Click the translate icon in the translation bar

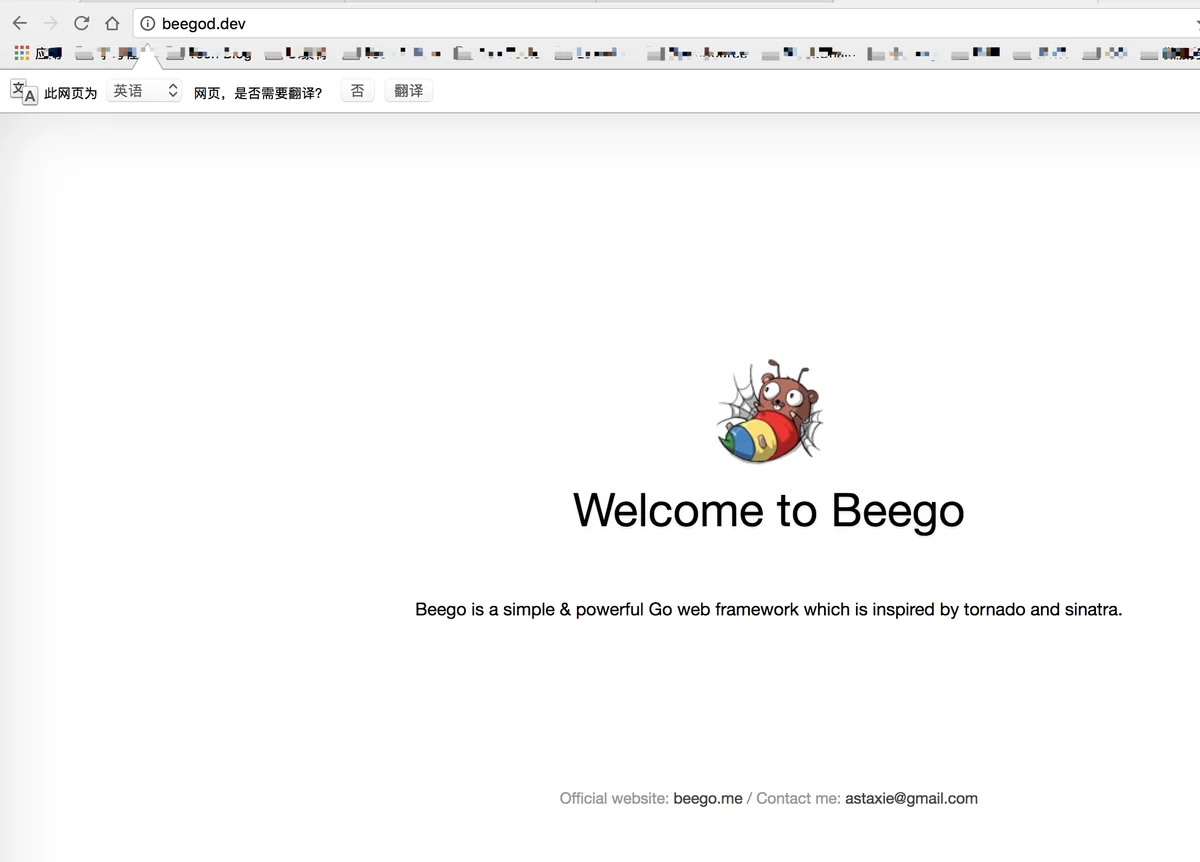[24, 92]
